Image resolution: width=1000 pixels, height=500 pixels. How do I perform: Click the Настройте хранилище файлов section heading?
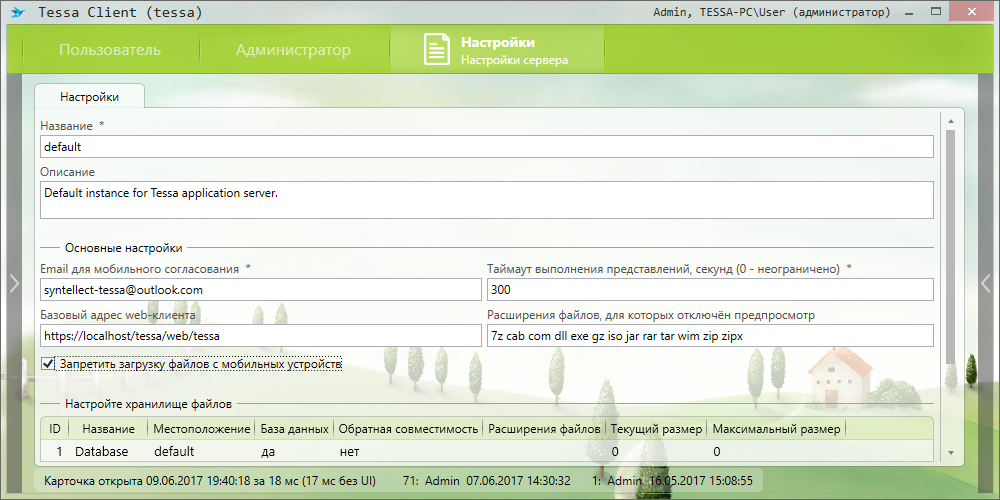(x=149, y=404)
